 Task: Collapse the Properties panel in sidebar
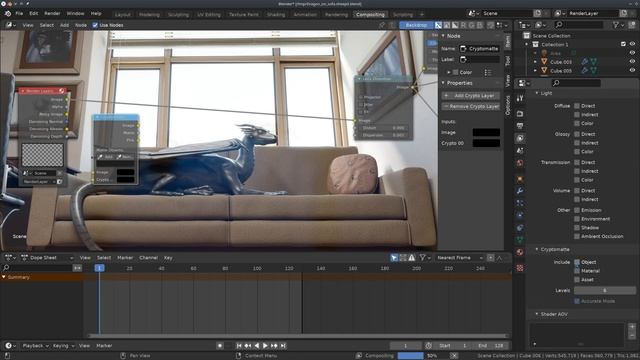(443, 83)
